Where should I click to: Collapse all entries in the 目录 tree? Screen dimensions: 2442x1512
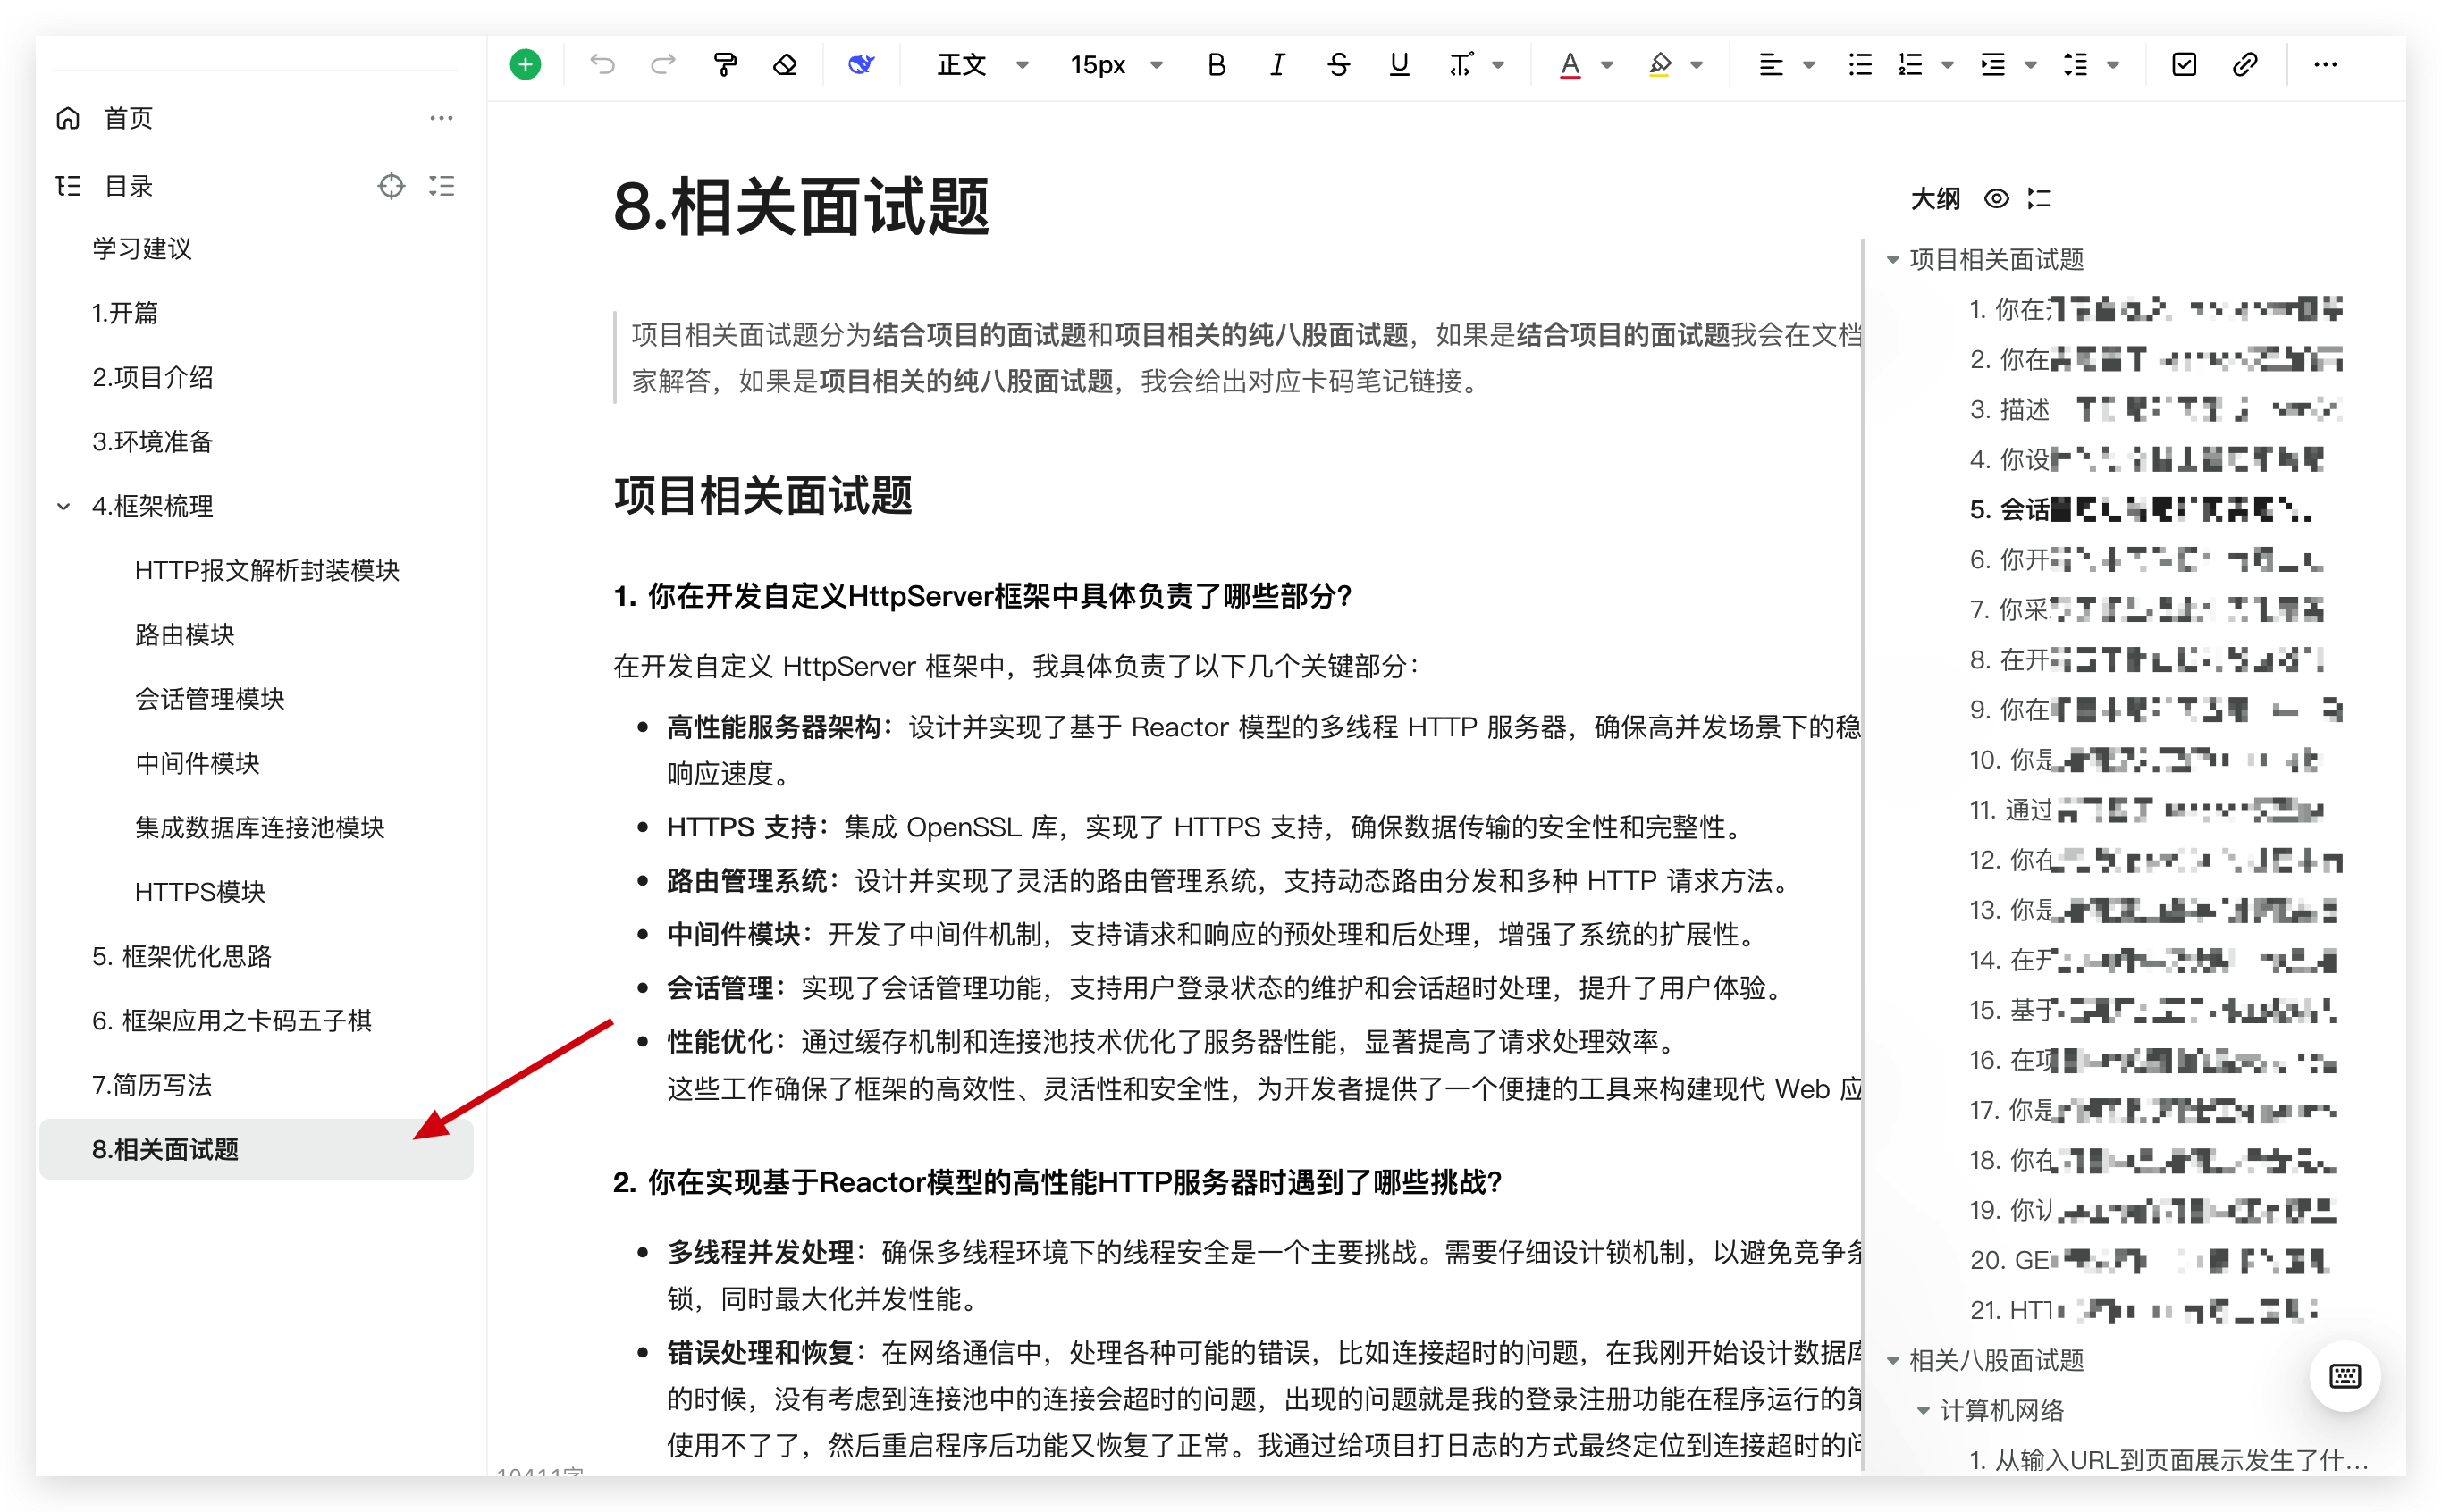click(441, 186)
